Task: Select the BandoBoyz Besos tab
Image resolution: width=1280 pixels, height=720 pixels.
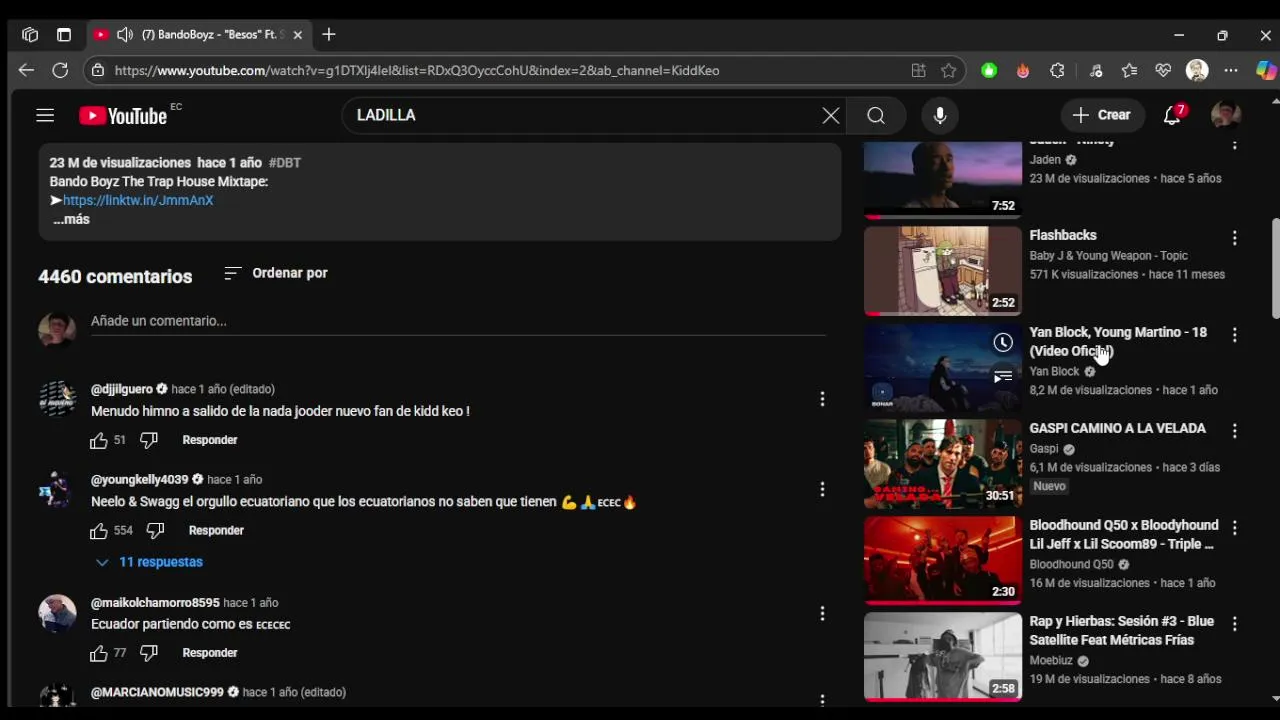Action: coord(199,35)
